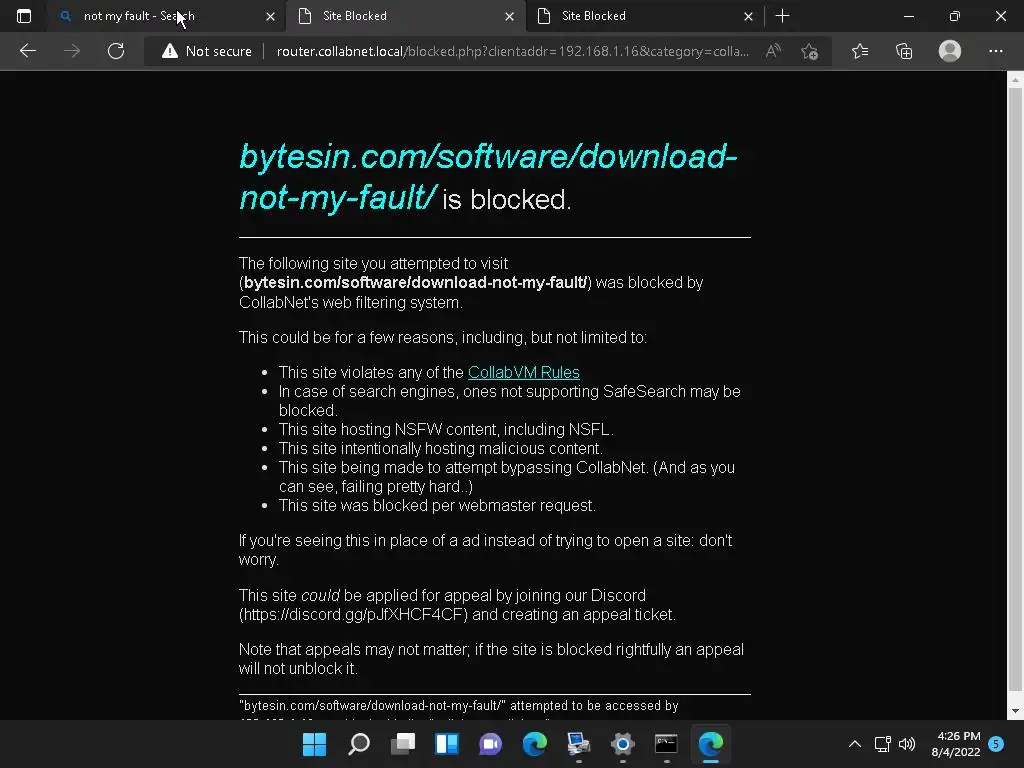Add this page to favorites

[810, 51]
